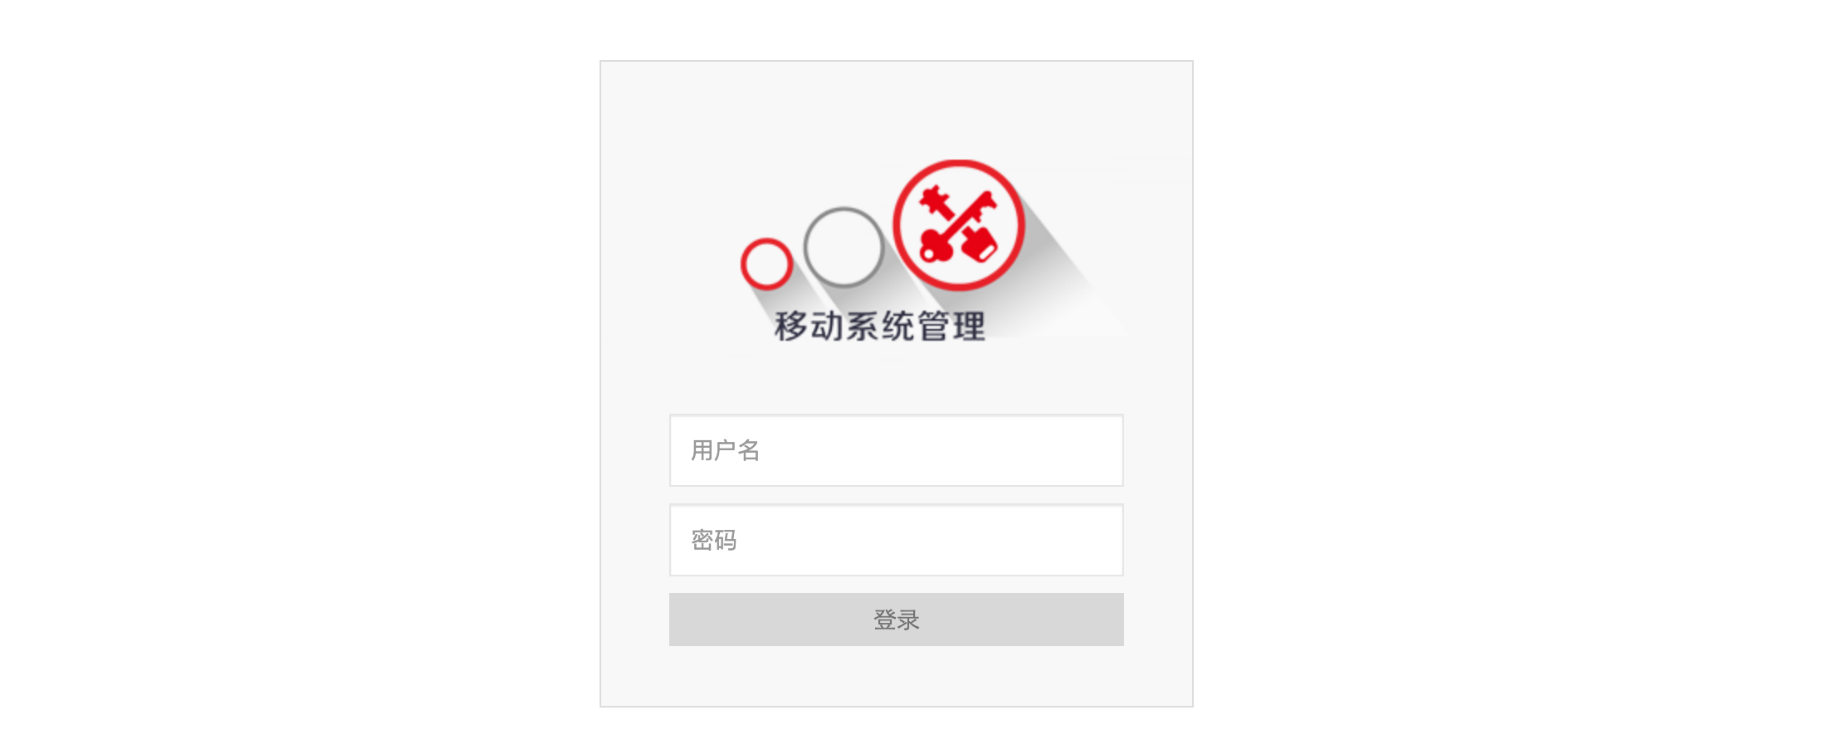This screenshot has height=752, width=1828.
Task: Click the left edge of gray login button
Action: pos(680,620)
